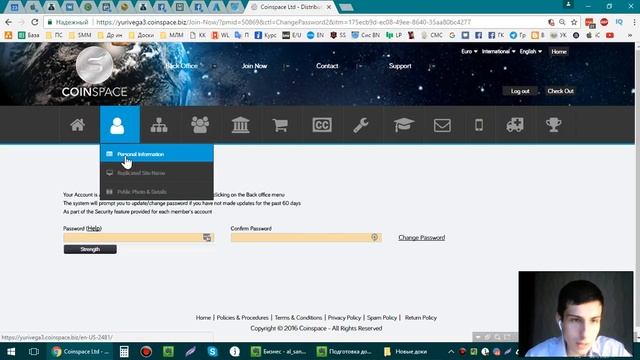Viewport: 640px width, 360px height.
Task: Focus the Password input field
Action: coord(138,238)
